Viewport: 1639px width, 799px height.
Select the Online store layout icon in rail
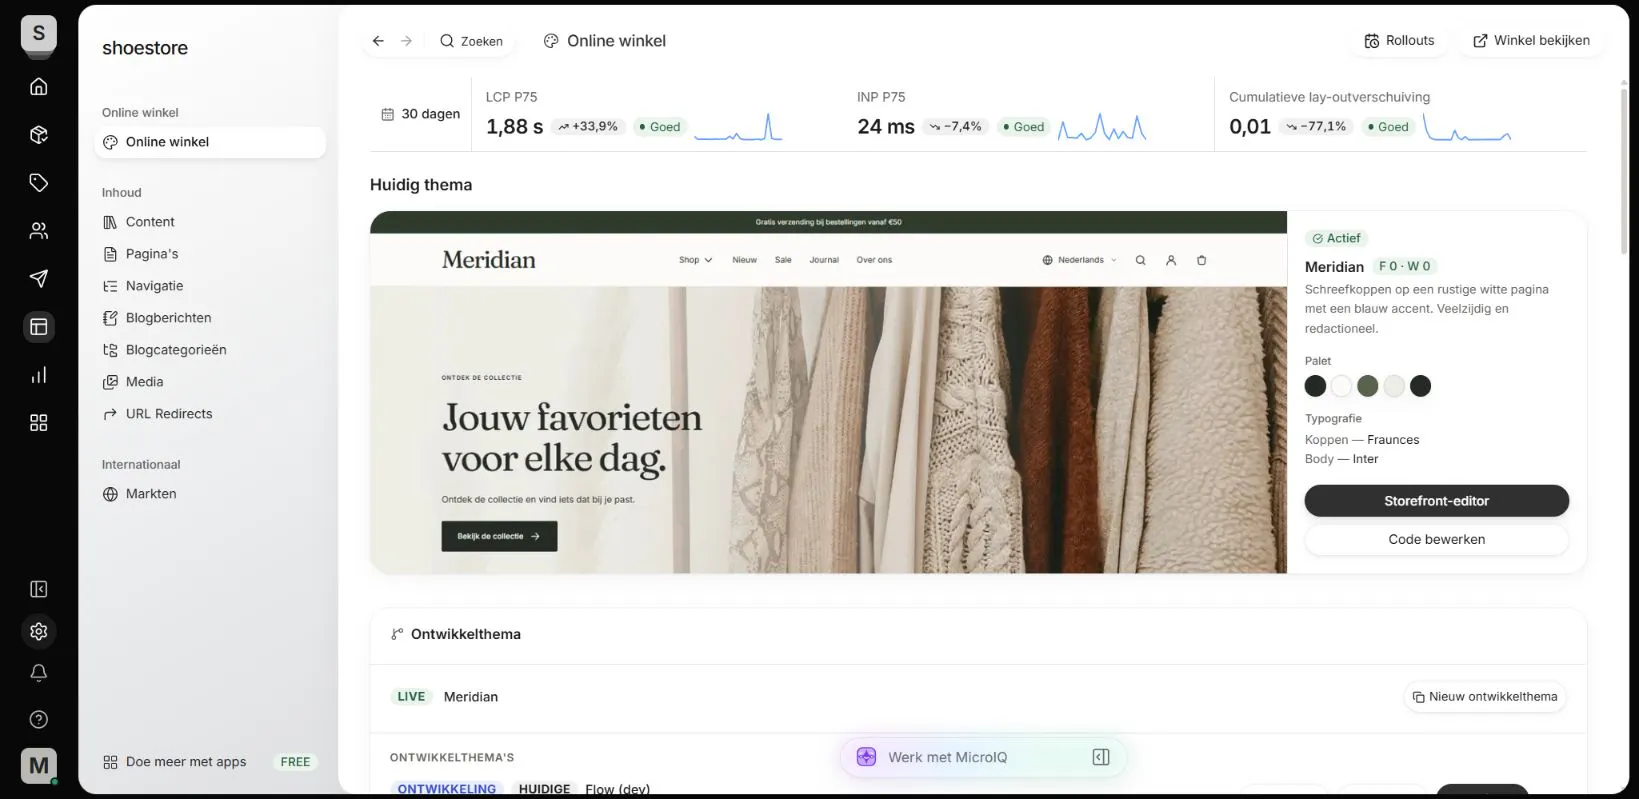(39, 326)
